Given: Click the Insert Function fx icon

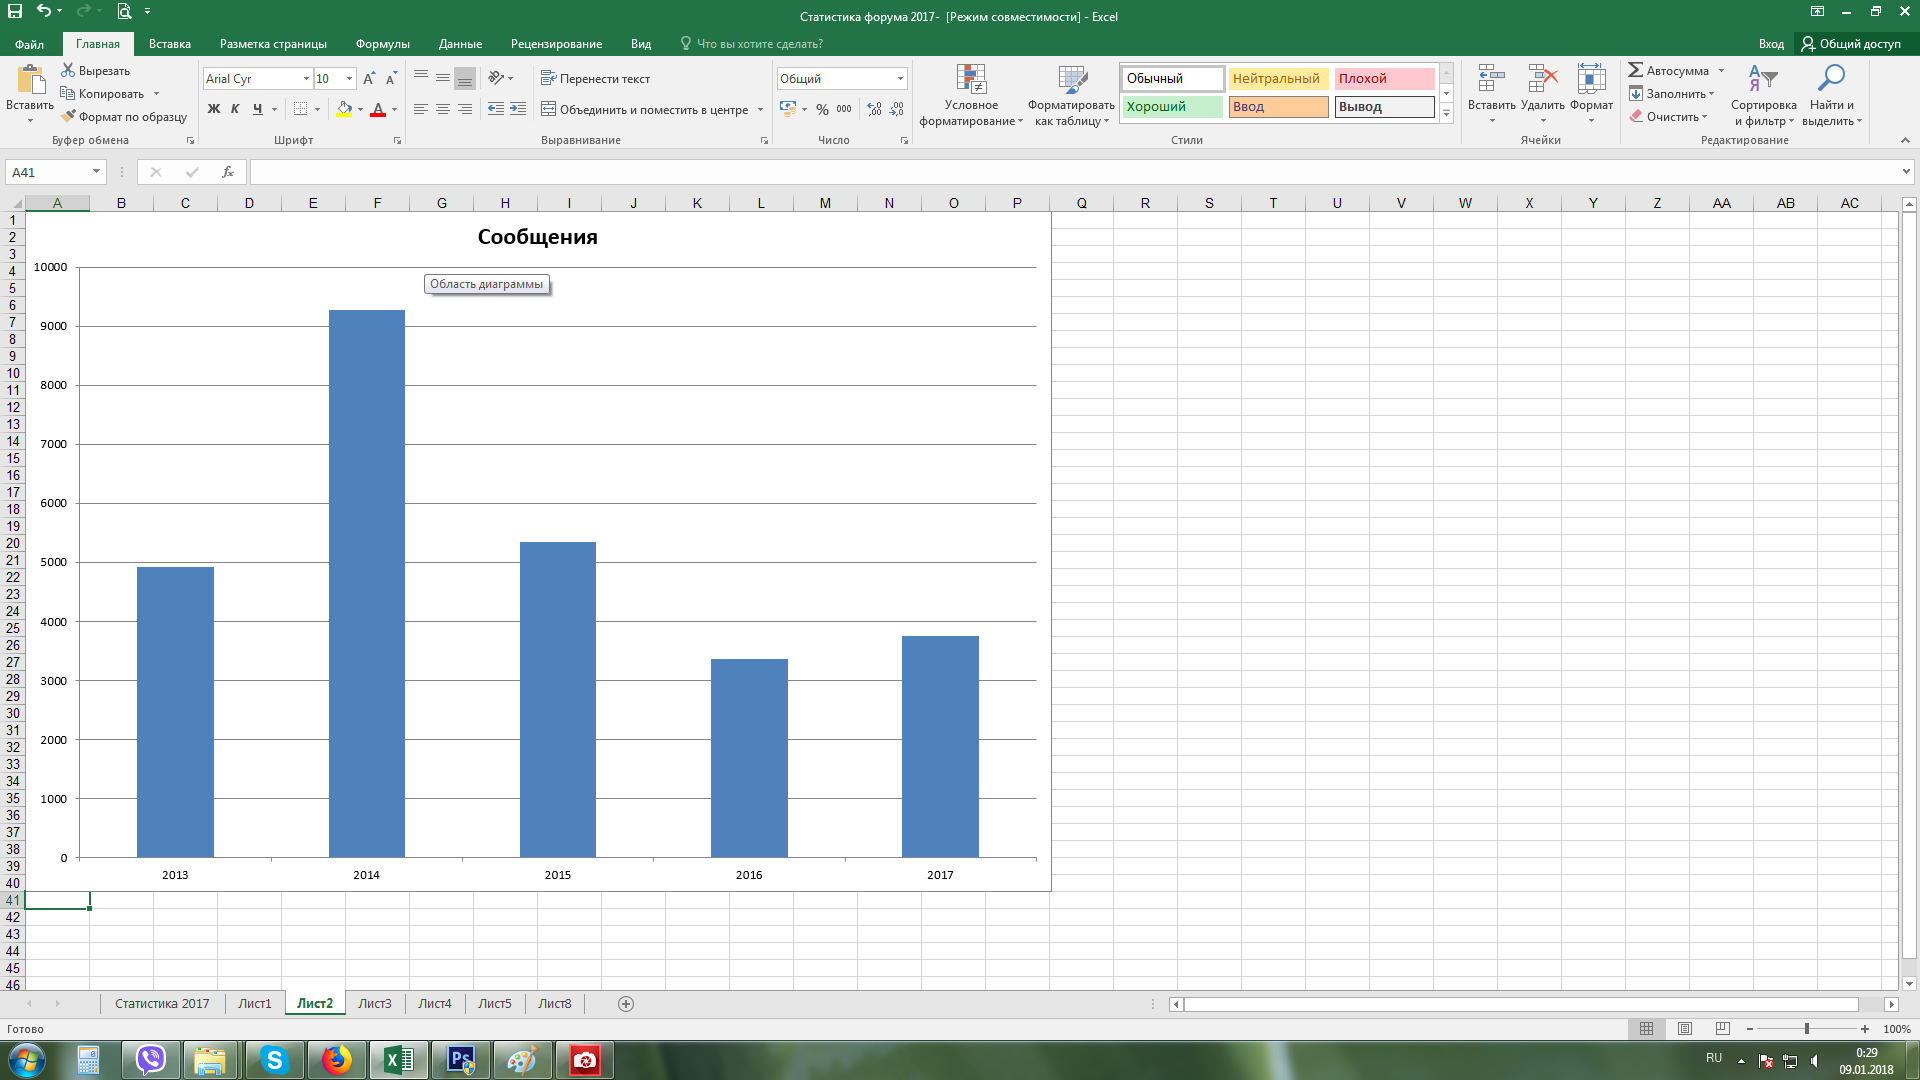Looking at the screenshot, I should pyautogui.click(x=228, y=172).
